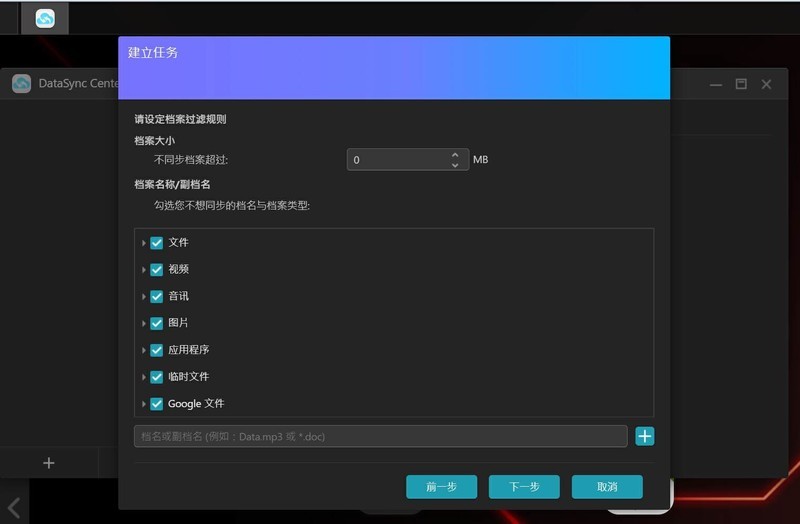Select the 临时文件 label in the list

pos(189,377)
